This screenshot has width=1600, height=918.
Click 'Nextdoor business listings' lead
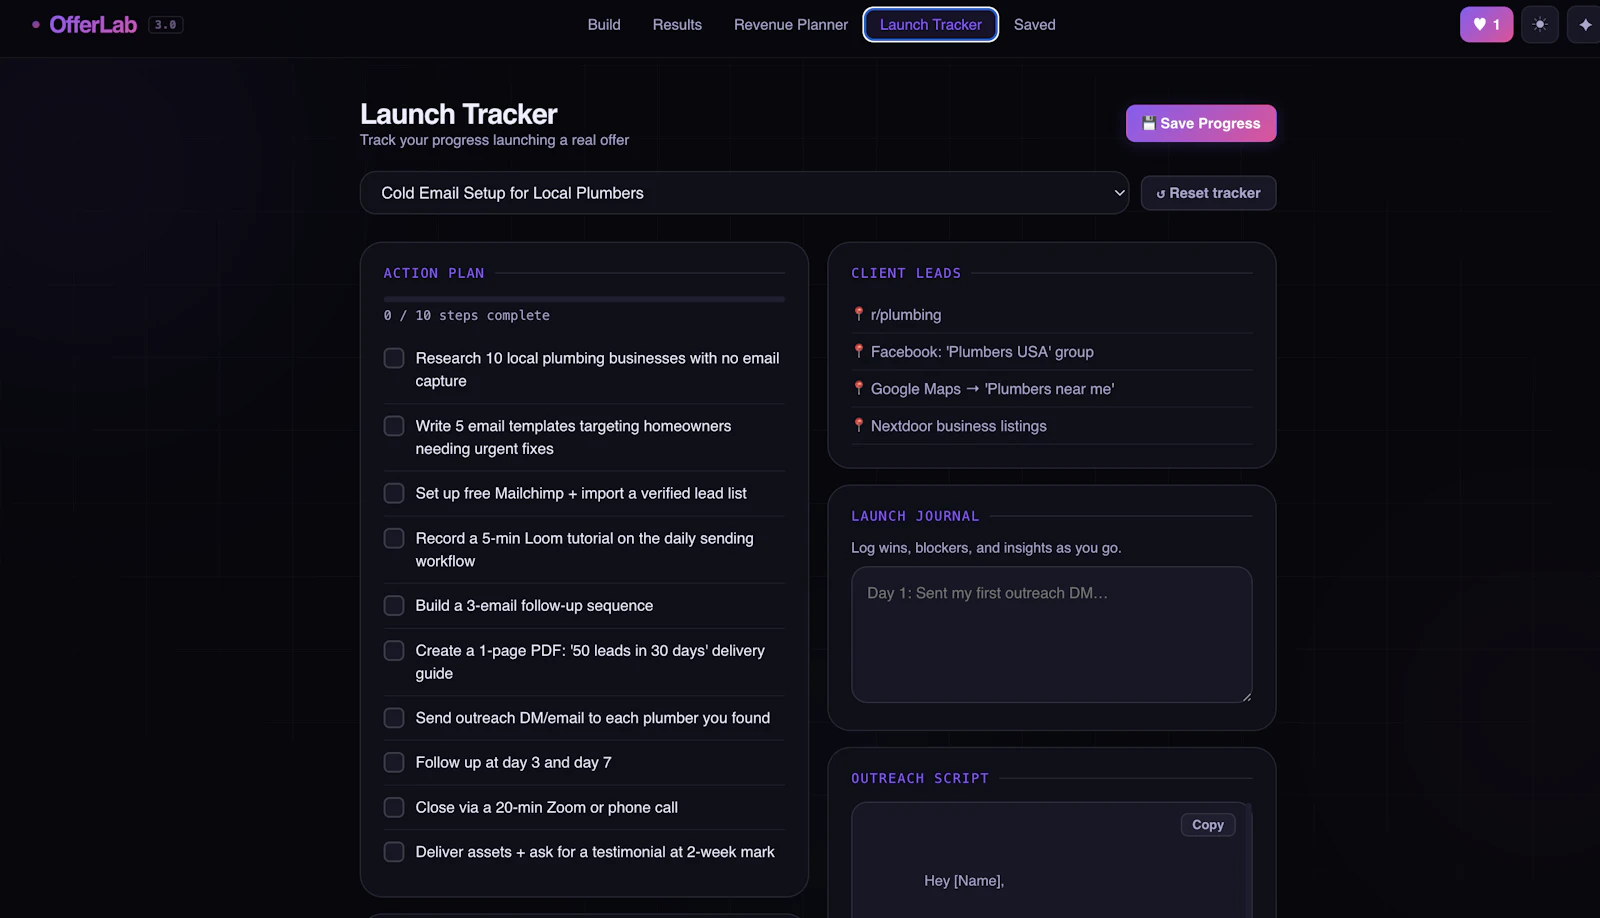pyautogui.click(x=959, y=425)
